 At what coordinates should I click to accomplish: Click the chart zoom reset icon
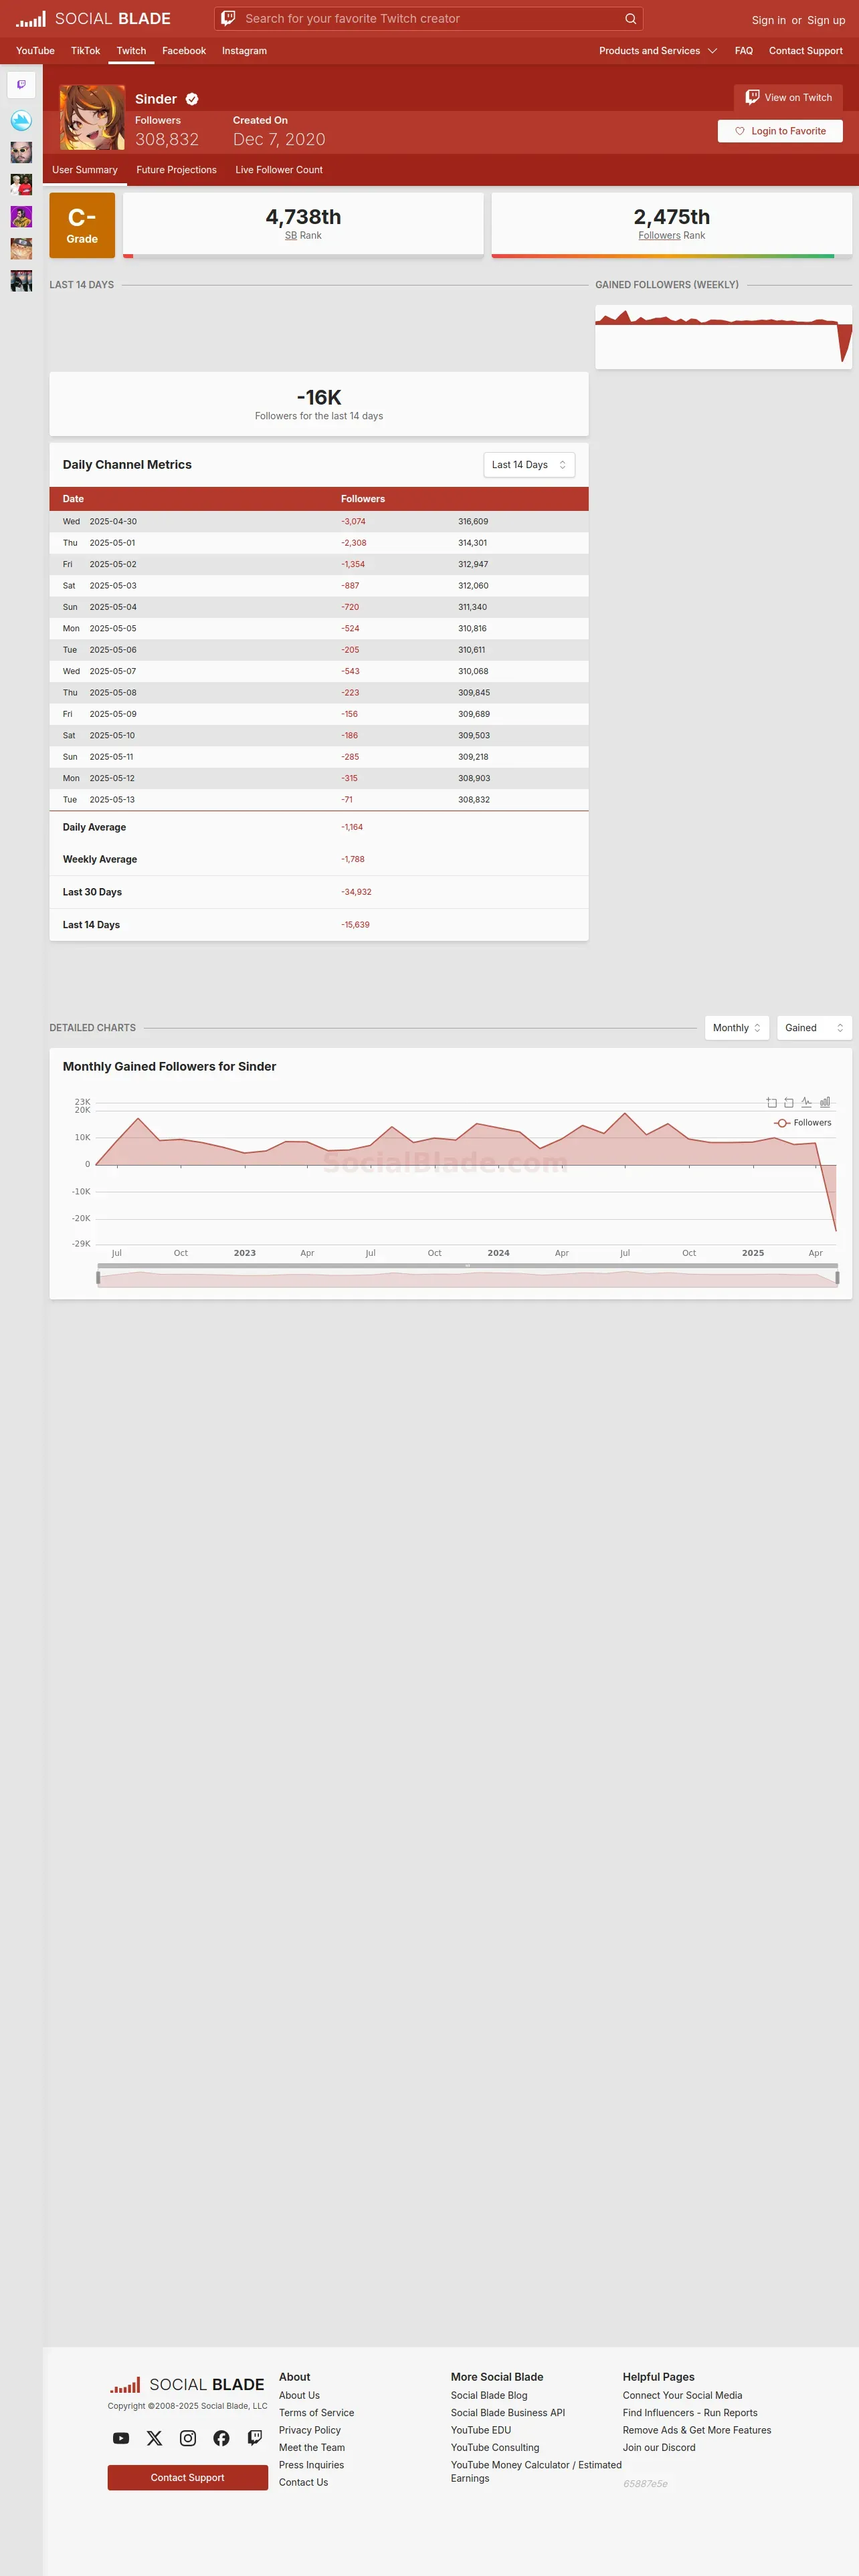[x=789, y=1102]
